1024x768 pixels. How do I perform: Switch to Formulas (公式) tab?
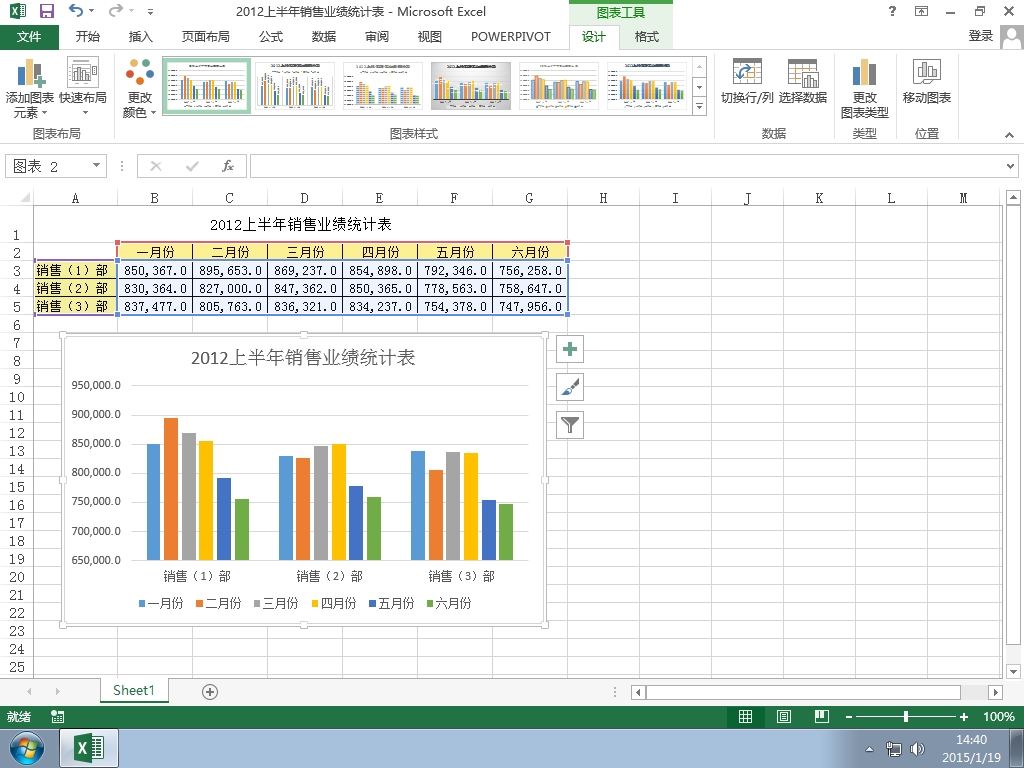coord(270,37)
